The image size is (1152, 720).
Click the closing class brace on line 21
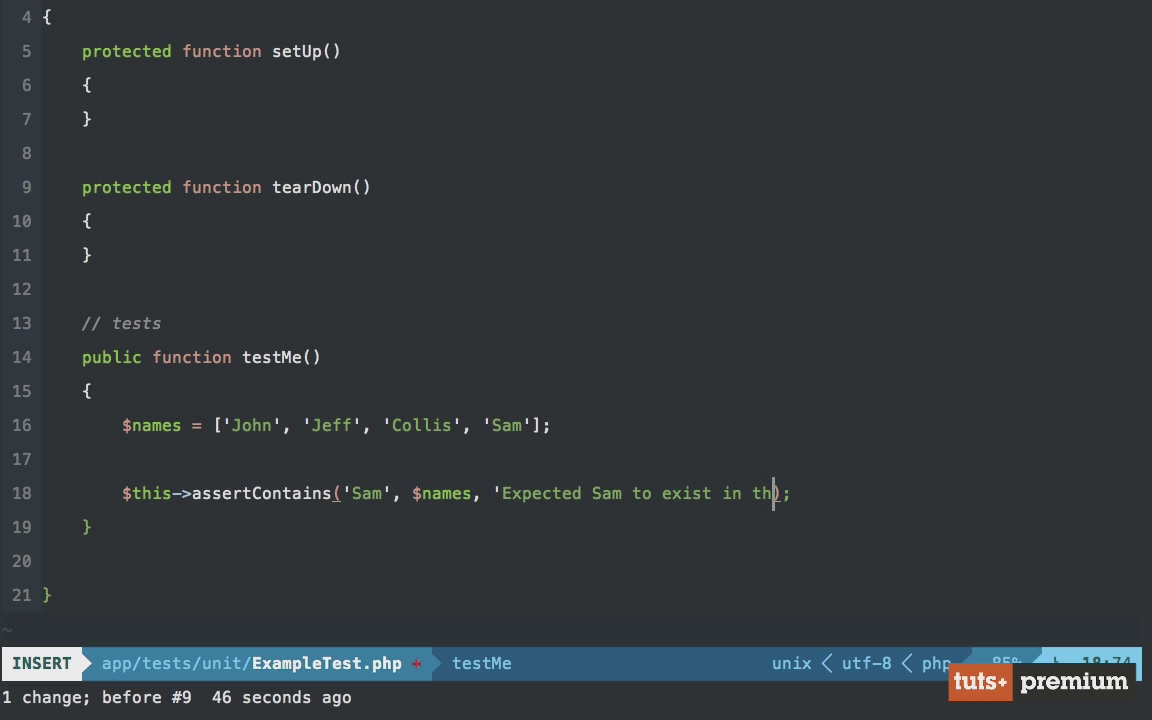[47, 595]
